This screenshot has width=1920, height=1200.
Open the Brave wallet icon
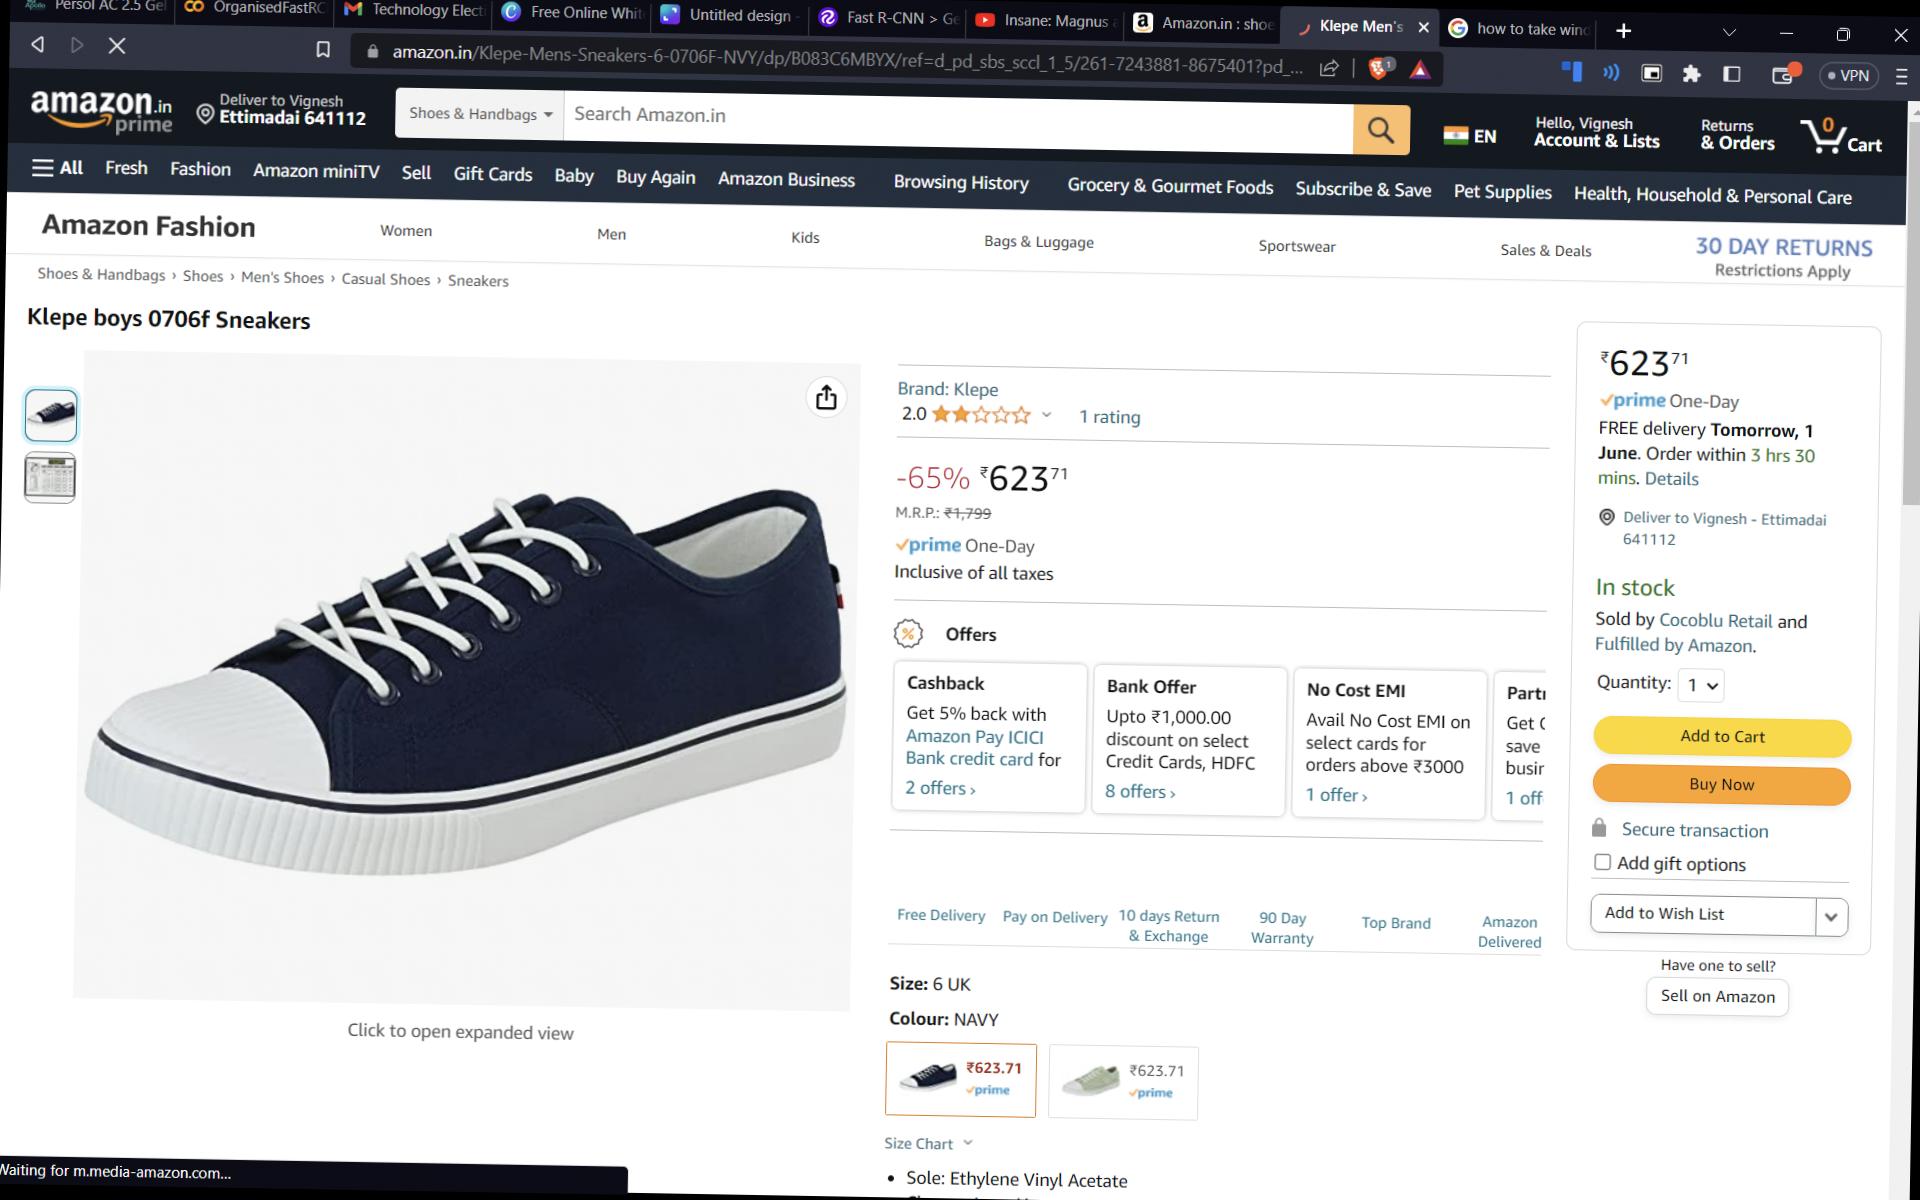pos(1785,74)
